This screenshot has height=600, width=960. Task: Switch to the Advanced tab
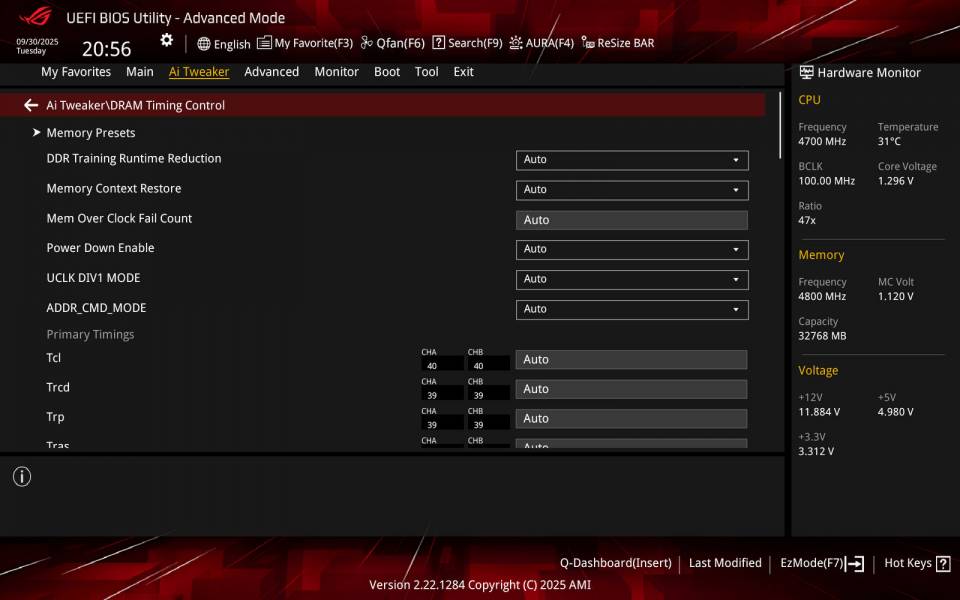[271, 71]
